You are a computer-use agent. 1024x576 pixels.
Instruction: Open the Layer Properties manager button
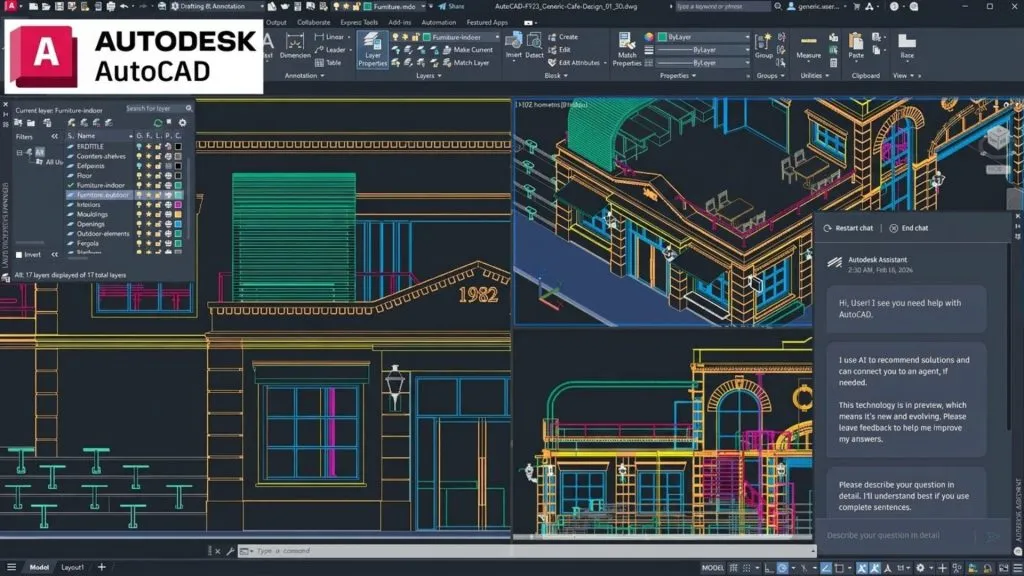372,50
